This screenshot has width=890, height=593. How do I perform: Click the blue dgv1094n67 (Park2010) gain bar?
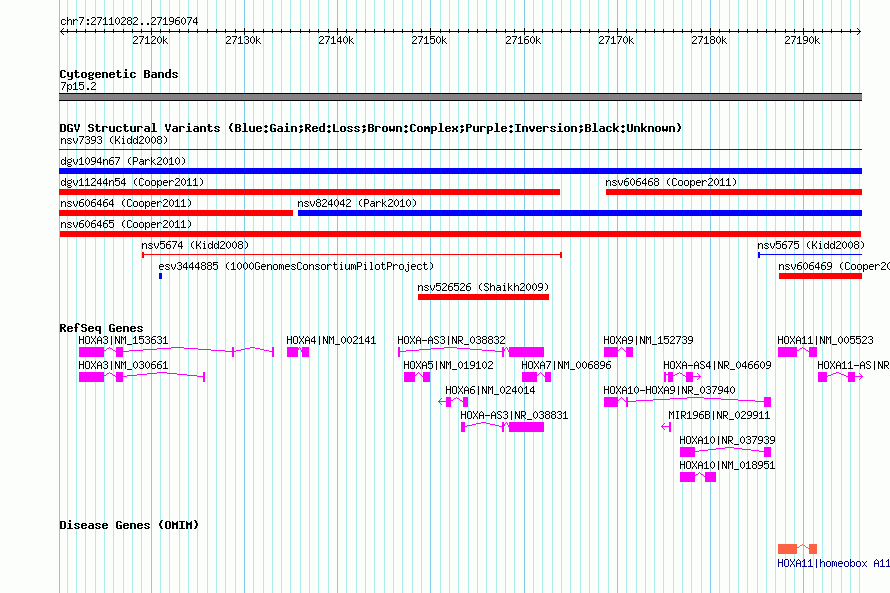coord(460,171)
